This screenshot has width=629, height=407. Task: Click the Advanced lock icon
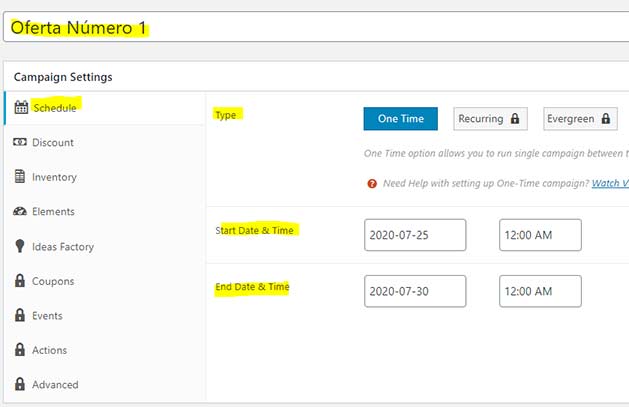point(20,384)
